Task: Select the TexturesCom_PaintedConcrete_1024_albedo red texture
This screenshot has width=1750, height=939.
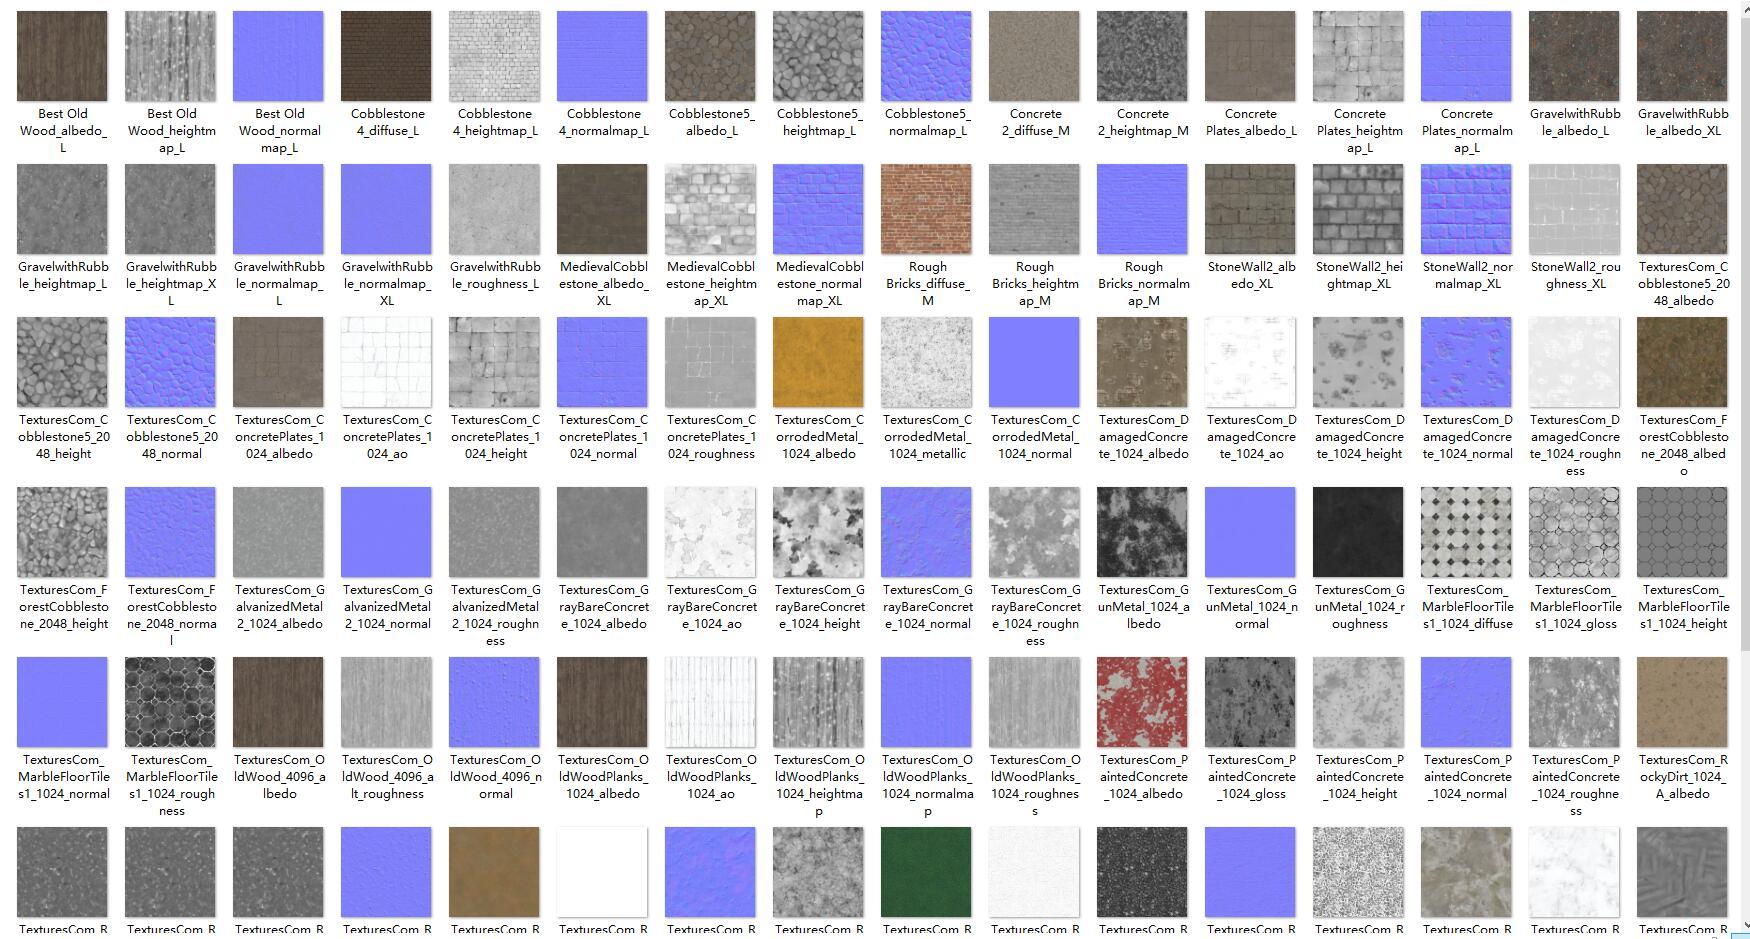Action: click(x=1142, y=702)
